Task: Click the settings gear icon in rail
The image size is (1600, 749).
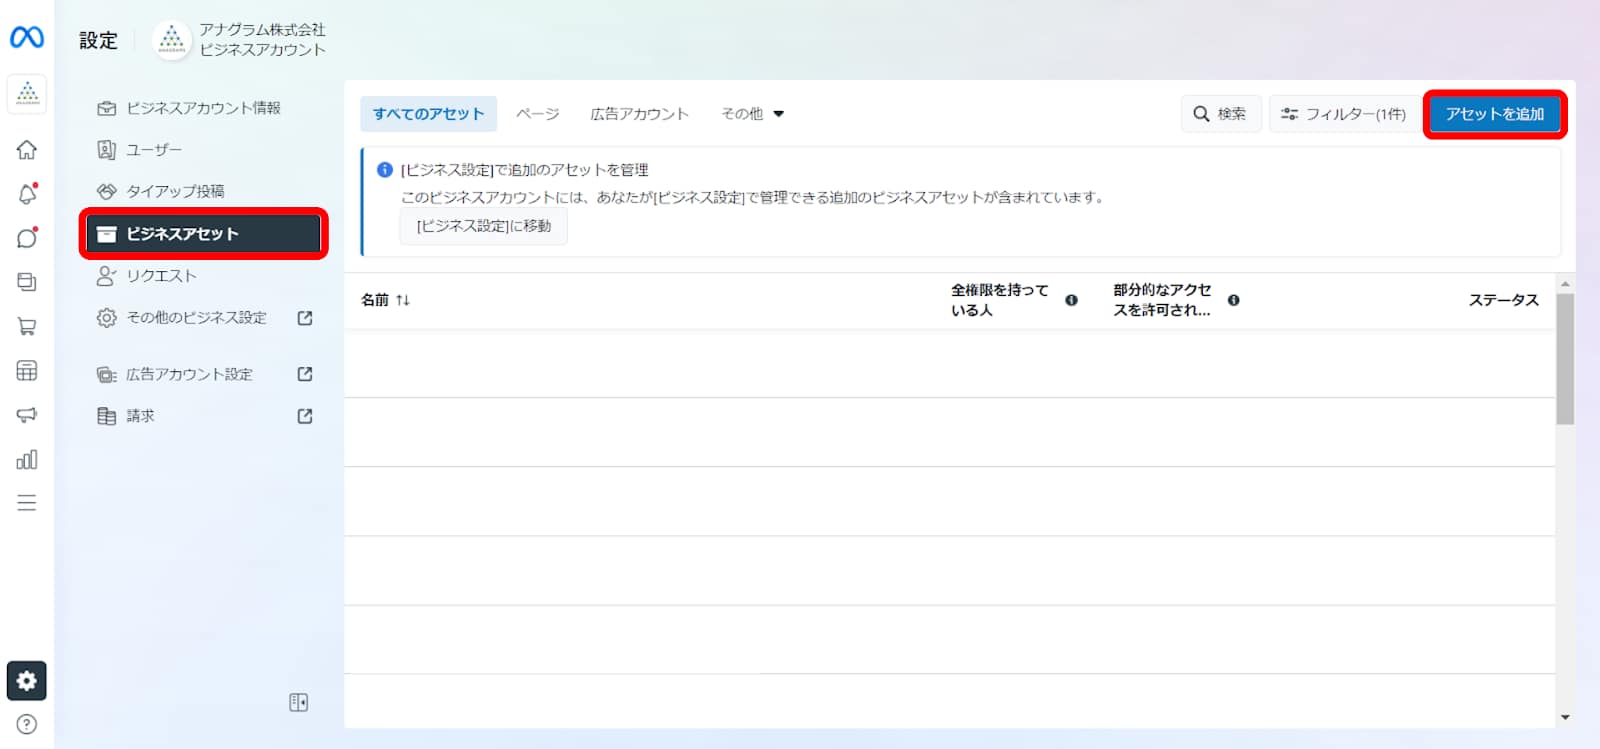Action: coord(27,681)
